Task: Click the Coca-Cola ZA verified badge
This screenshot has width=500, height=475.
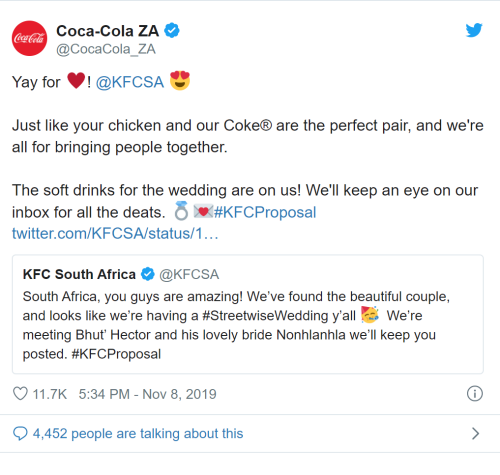Action: [x=172, y=31]
